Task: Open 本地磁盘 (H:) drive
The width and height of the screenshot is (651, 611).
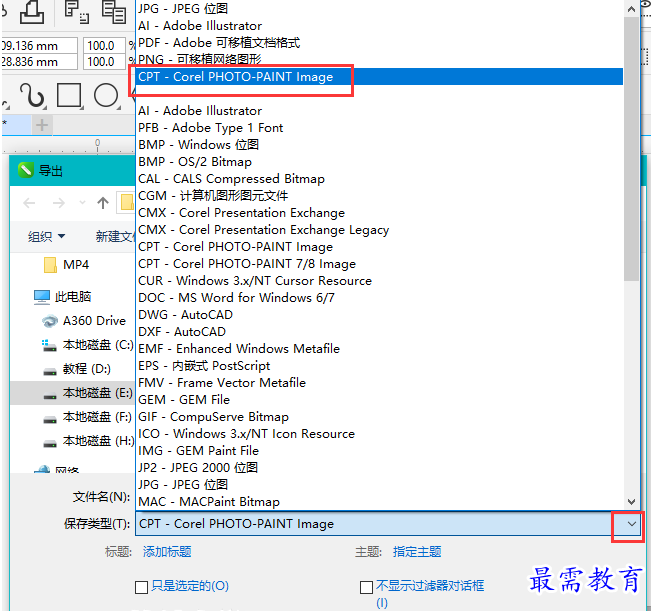Action: point(88,441)
